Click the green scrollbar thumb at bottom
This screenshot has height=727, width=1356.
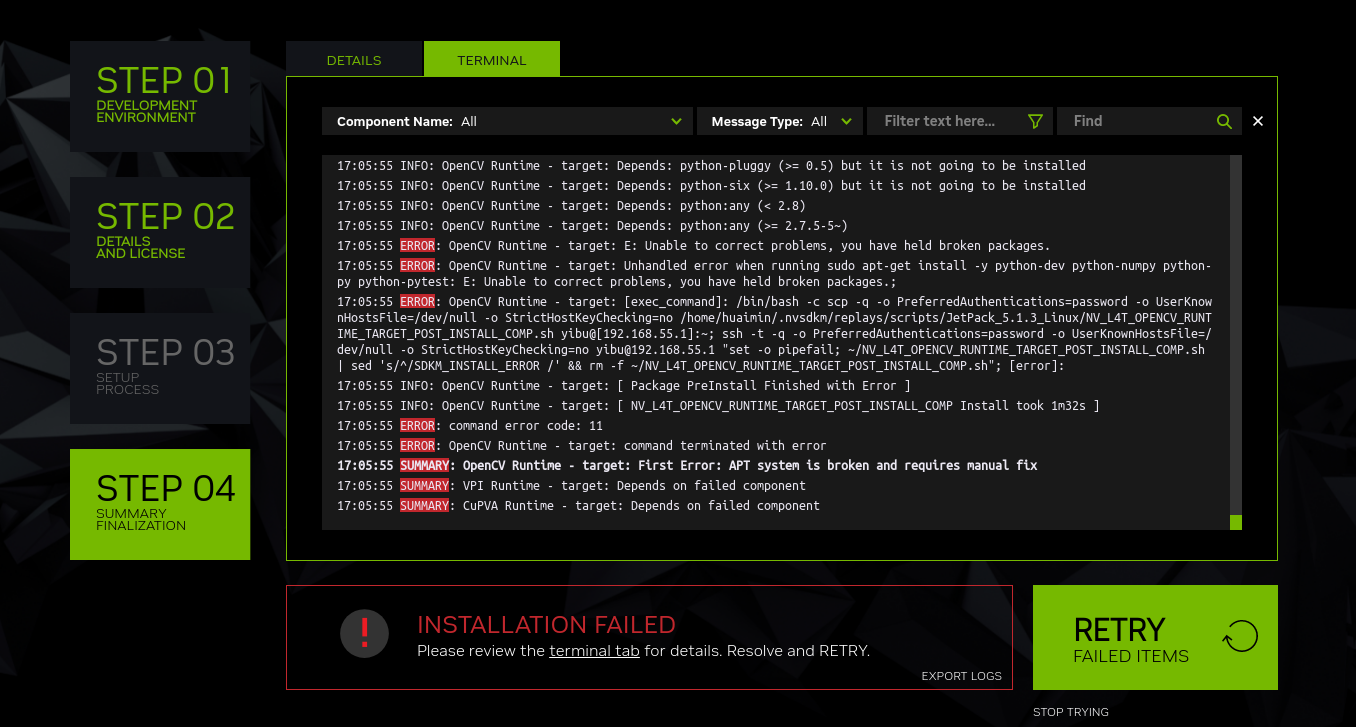pos(1236,522)
